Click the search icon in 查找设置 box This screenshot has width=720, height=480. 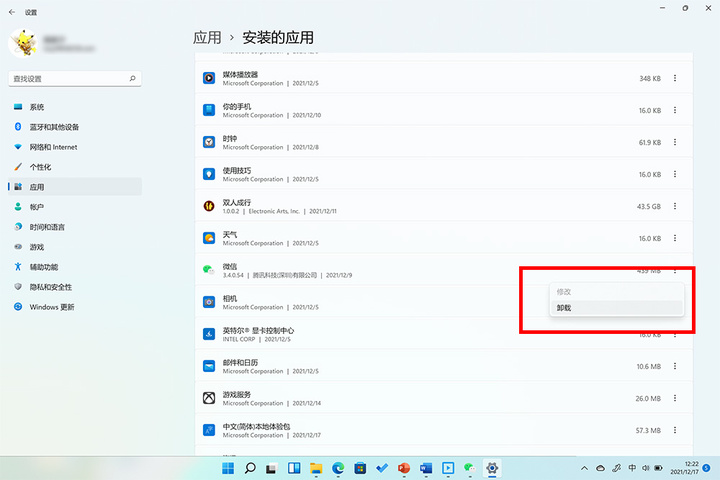(x=132, y=79)
